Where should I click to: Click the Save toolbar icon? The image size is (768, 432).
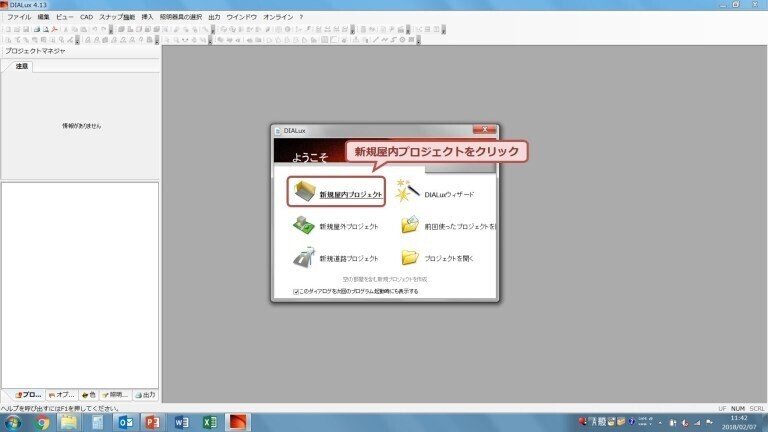26,29
